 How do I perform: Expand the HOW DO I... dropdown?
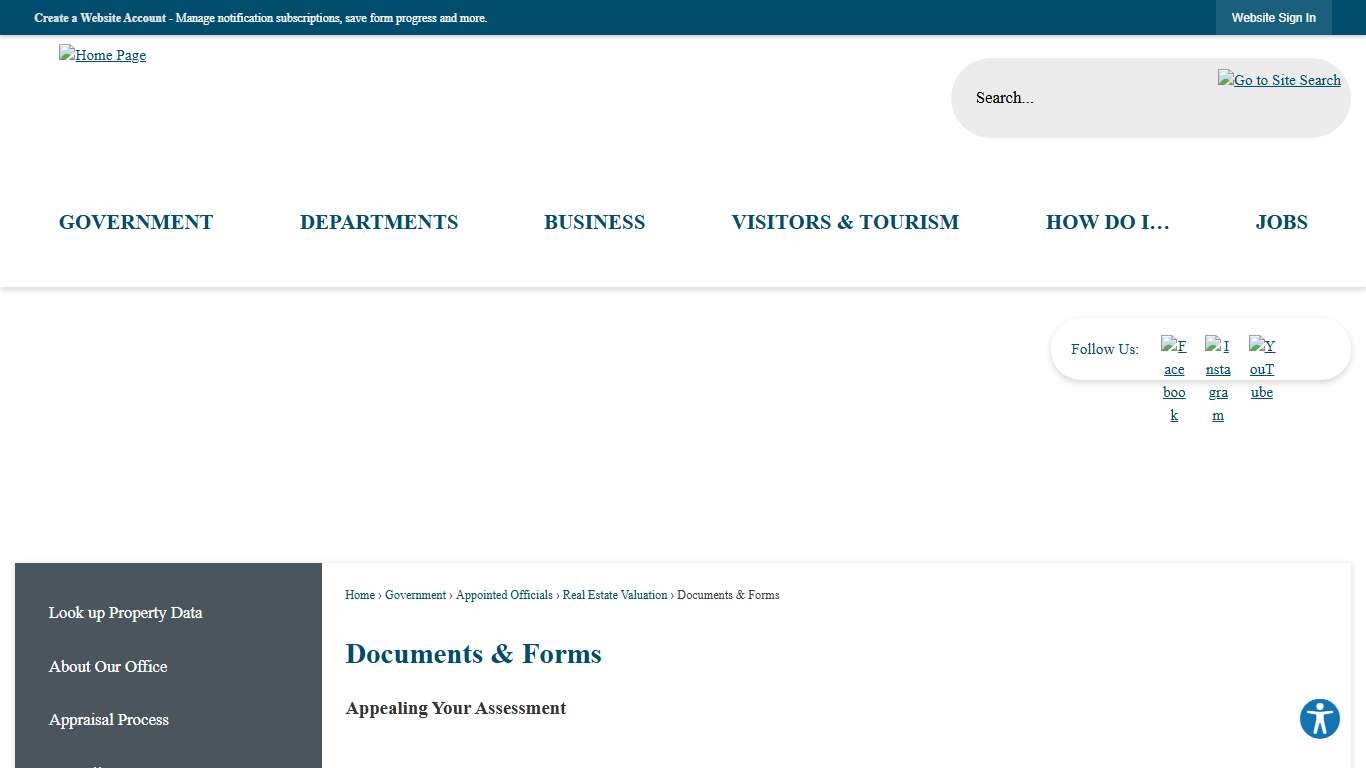(1107, 222)
